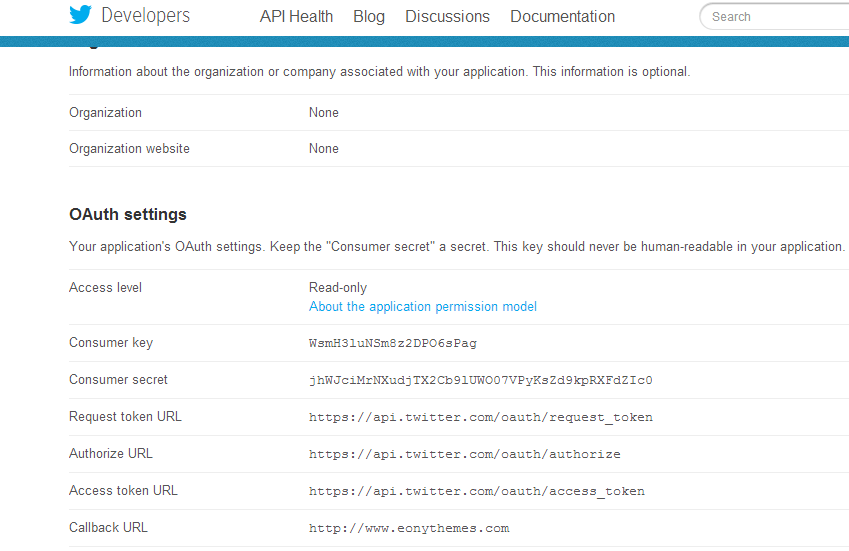The width and height of the screenshot is (849, 551).
Task: Click the request_token URL value
Action: click(x=480, y=417)
